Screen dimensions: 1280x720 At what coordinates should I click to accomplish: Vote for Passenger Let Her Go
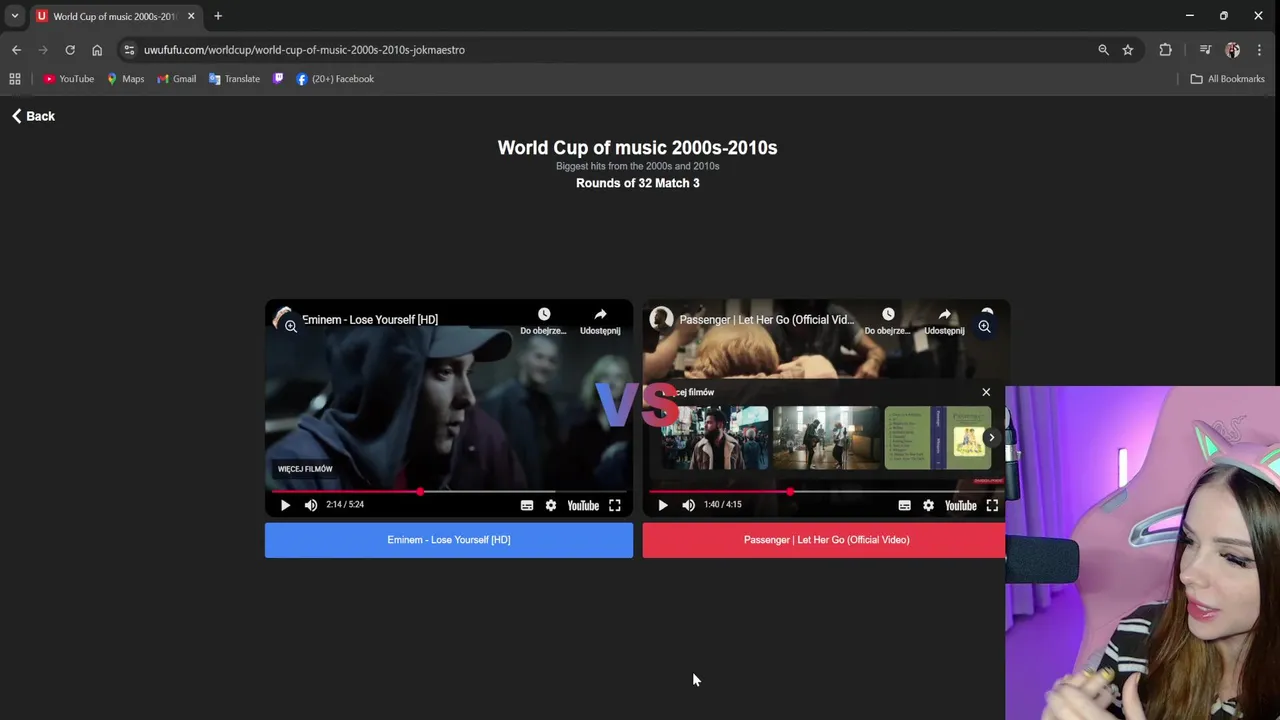click(x=824, y=540)
